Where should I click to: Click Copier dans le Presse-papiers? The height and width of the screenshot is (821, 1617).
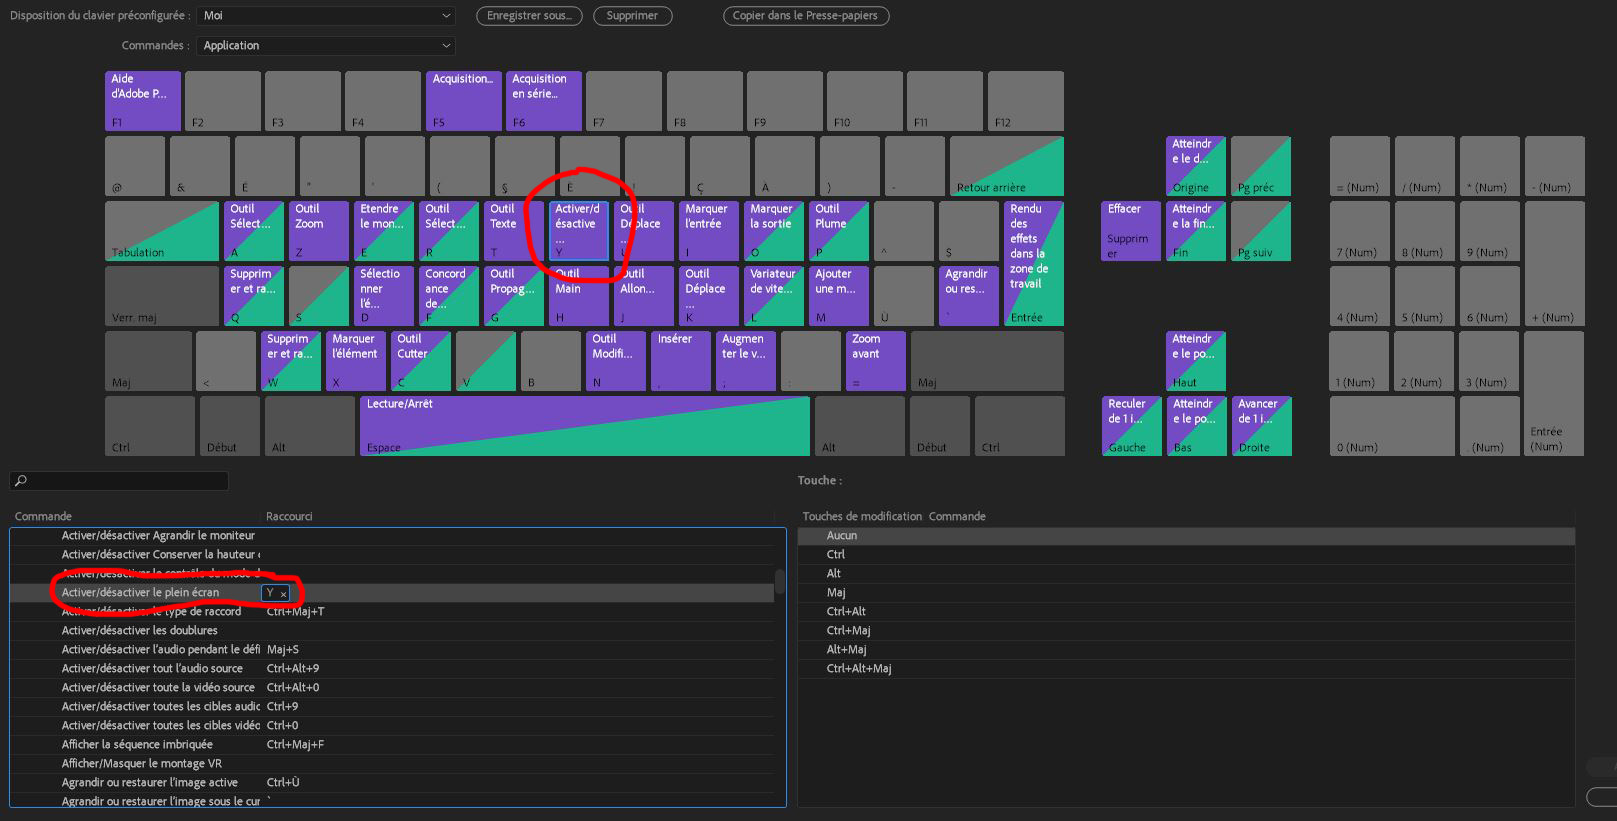(805, 16)
